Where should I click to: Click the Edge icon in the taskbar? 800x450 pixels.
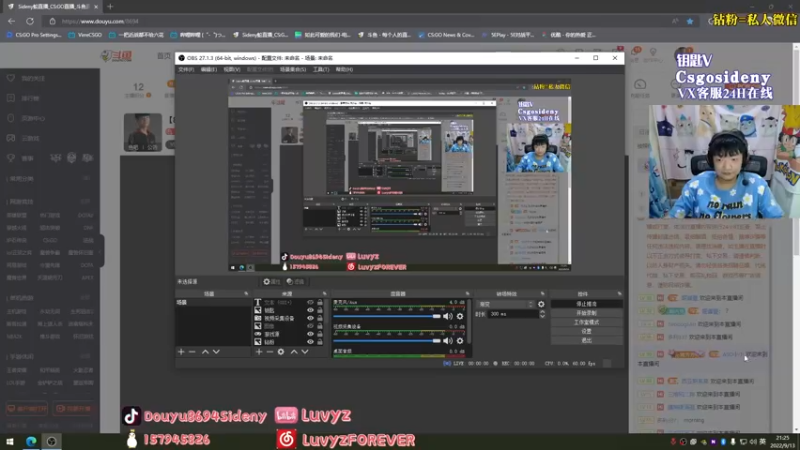pyautogui.click(x=31, y=441)
